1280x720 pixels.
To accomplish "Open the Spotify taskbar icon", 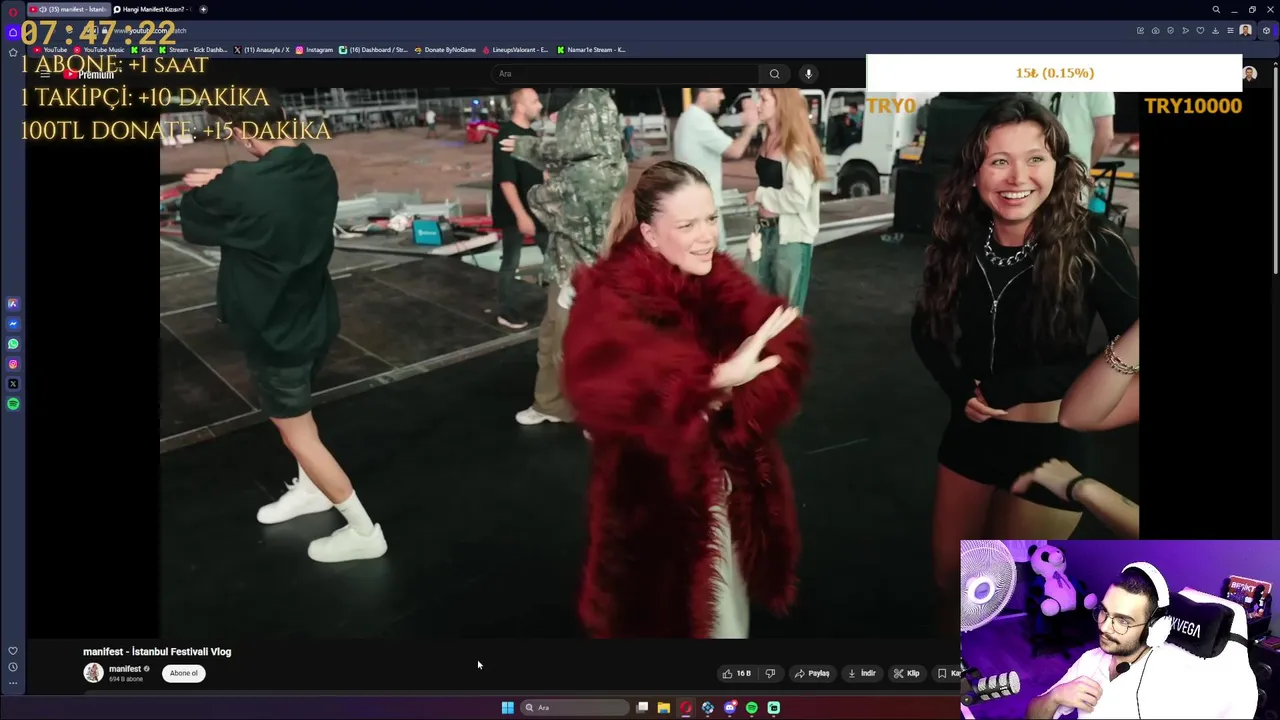I will pos(751,708).
